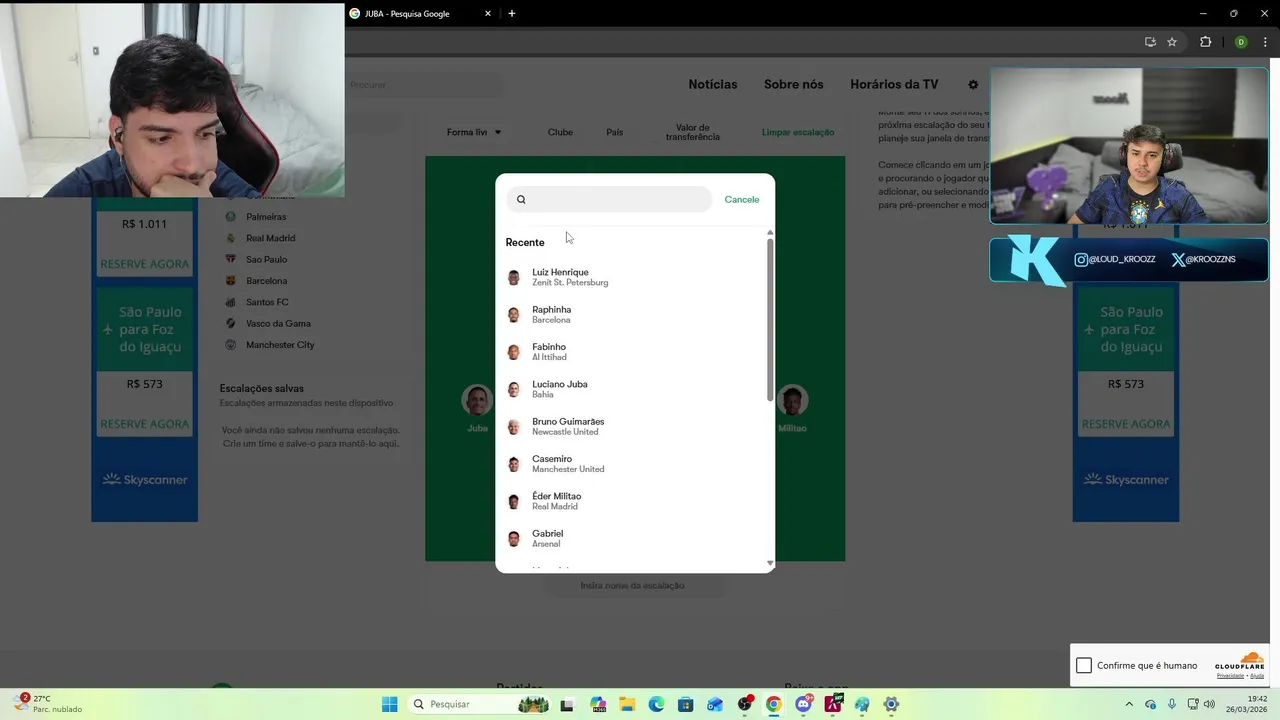Open the Chrome extensions puzzle icon
The height and width of the screenshot is (720, 1280).
tap(1205, 42)
